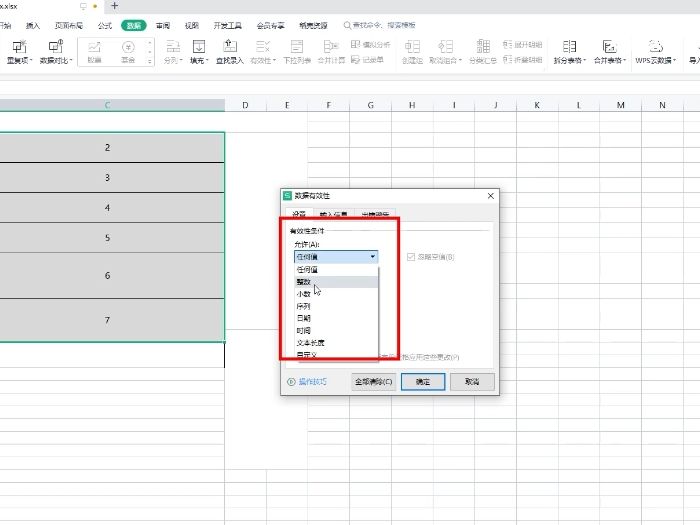Open the 操作技巧 tips link
The image size is (700, 525).
(x=312, y=382)
